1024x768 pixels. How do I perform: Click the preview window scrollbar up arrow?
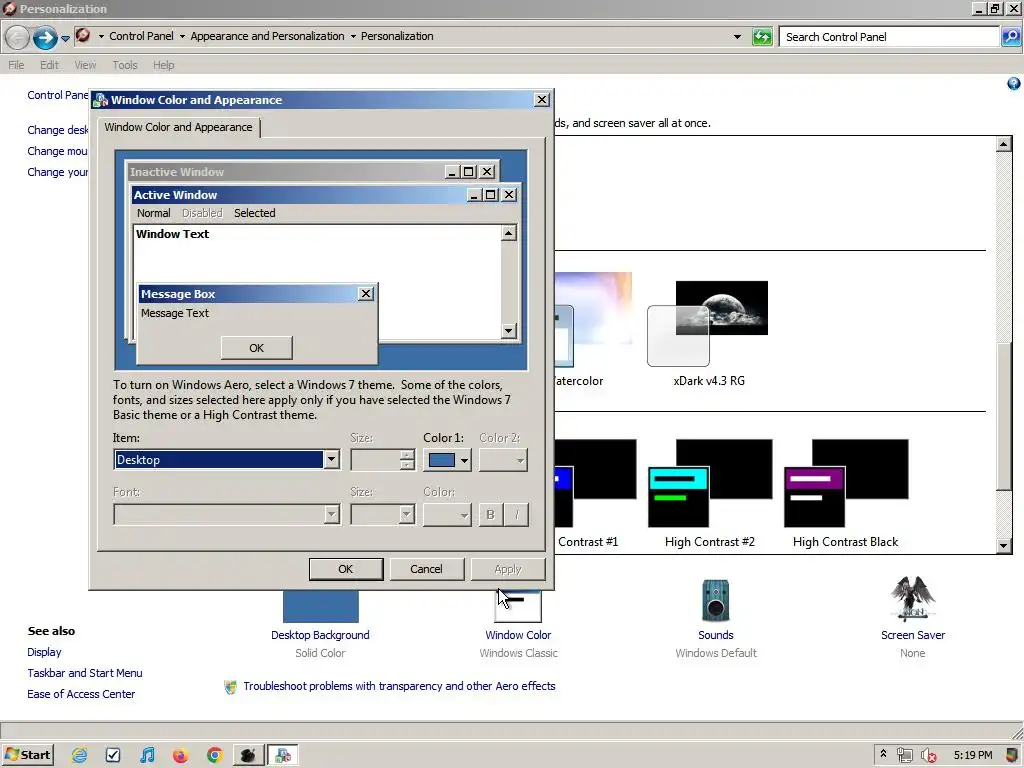tap(509, 233)
